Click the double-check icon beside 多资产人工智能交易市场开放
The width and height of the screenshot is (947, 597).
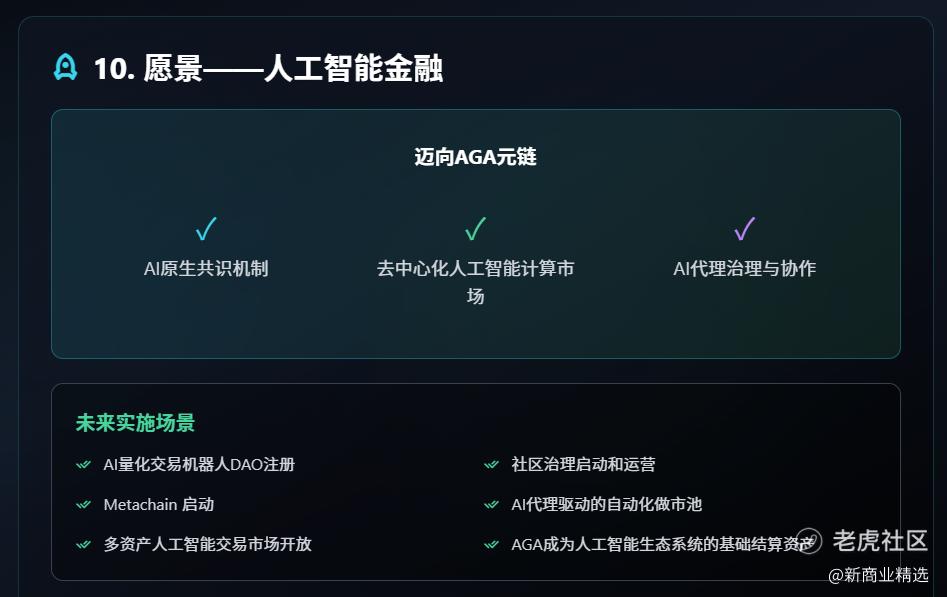pyautogui.click(x=84, y=544)
